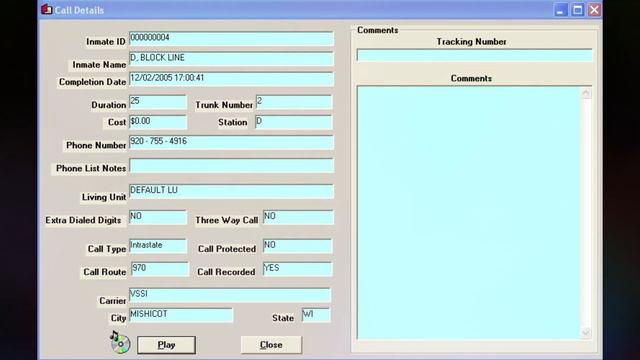The height and width of the screenshot is (360, 640).
Task: Click the Tracking Number input box
Action: pos(474,55)
